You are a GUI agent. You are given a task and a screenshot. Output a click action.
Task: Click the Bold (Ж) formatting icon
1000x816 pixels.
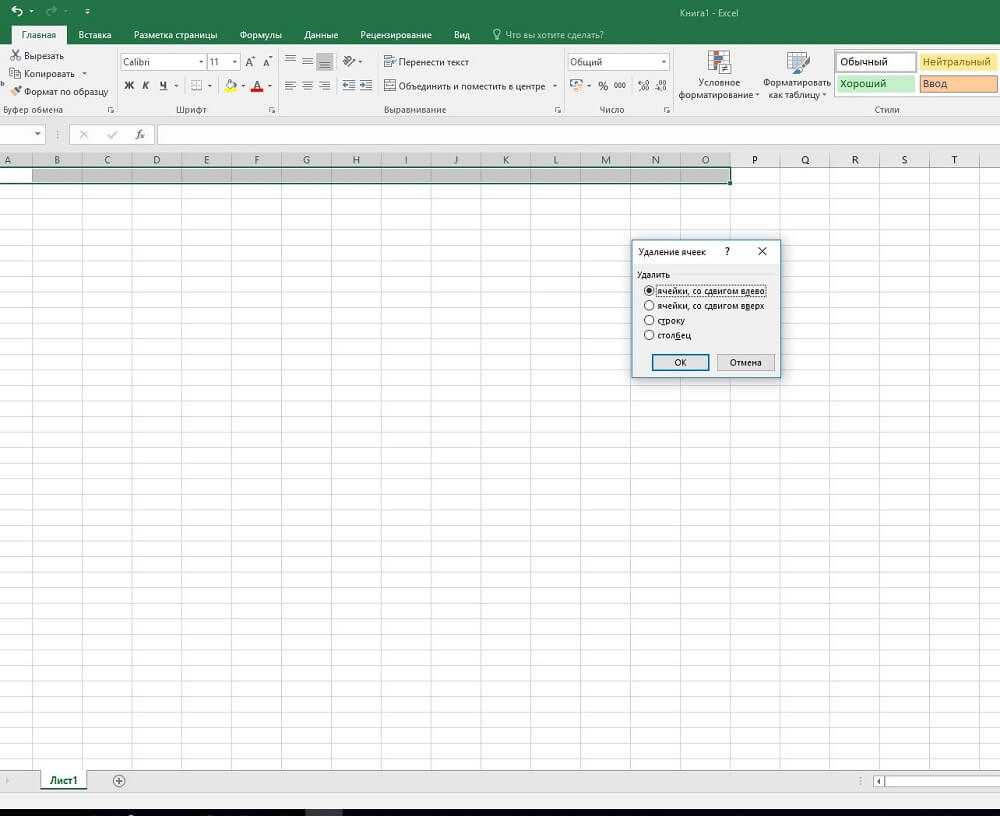(x=129, y=86)
